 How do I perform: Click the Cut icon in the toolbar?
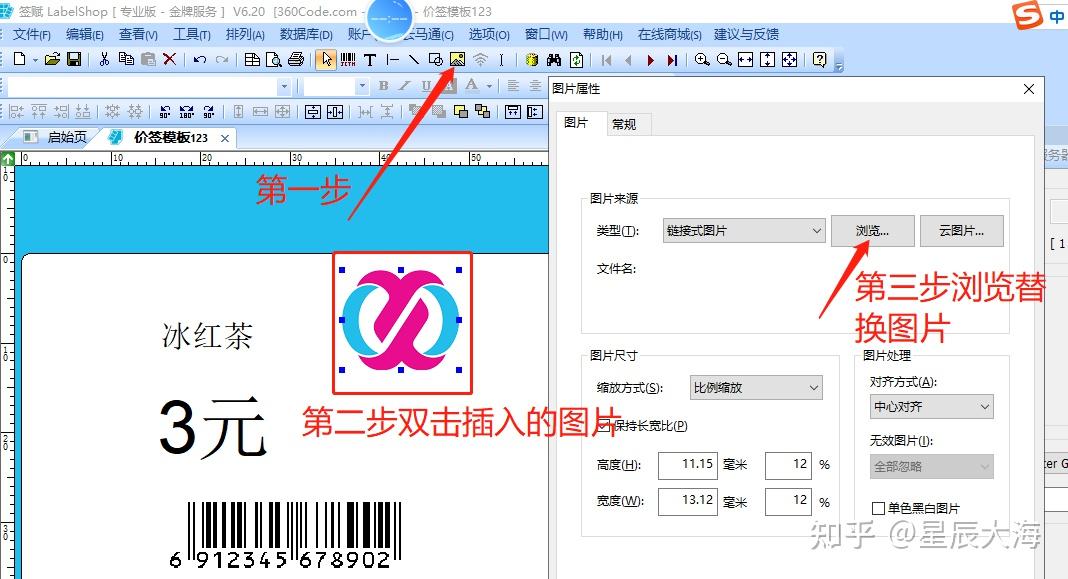[104, 60]
